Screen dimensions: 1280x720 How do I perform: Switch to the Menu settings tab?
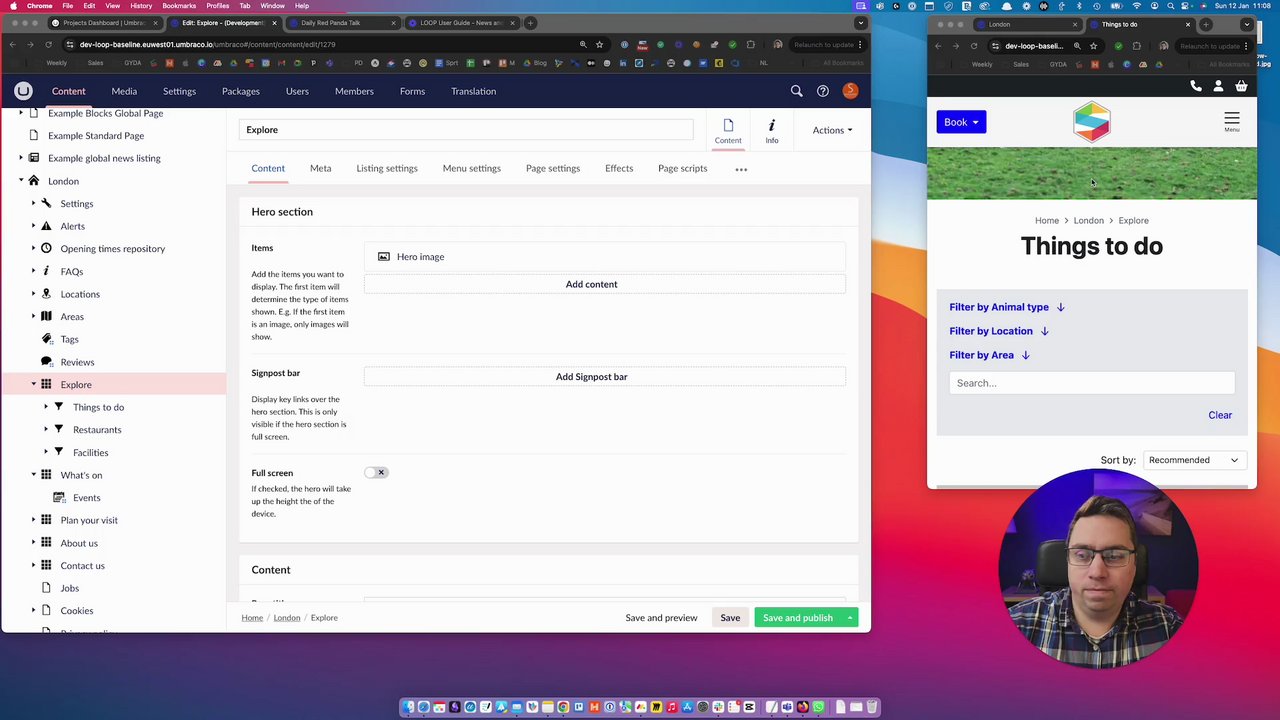[471, 168]
